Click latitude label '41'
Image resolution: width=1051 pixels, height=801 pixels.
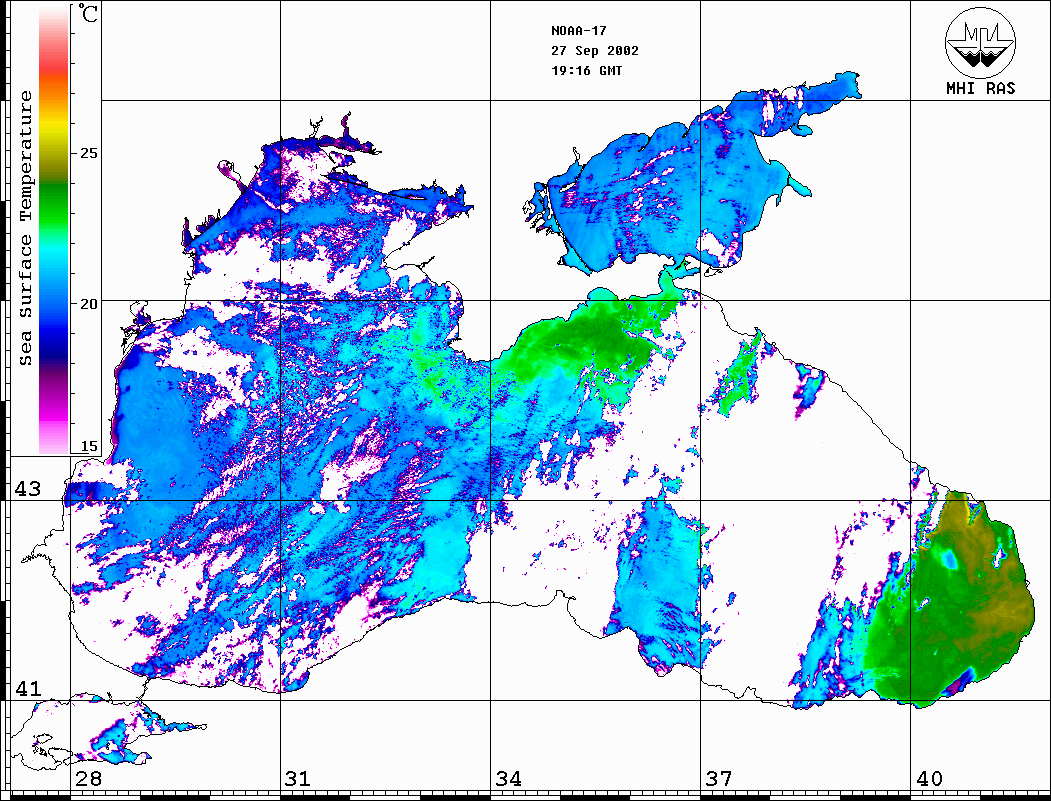coord(28,688)
